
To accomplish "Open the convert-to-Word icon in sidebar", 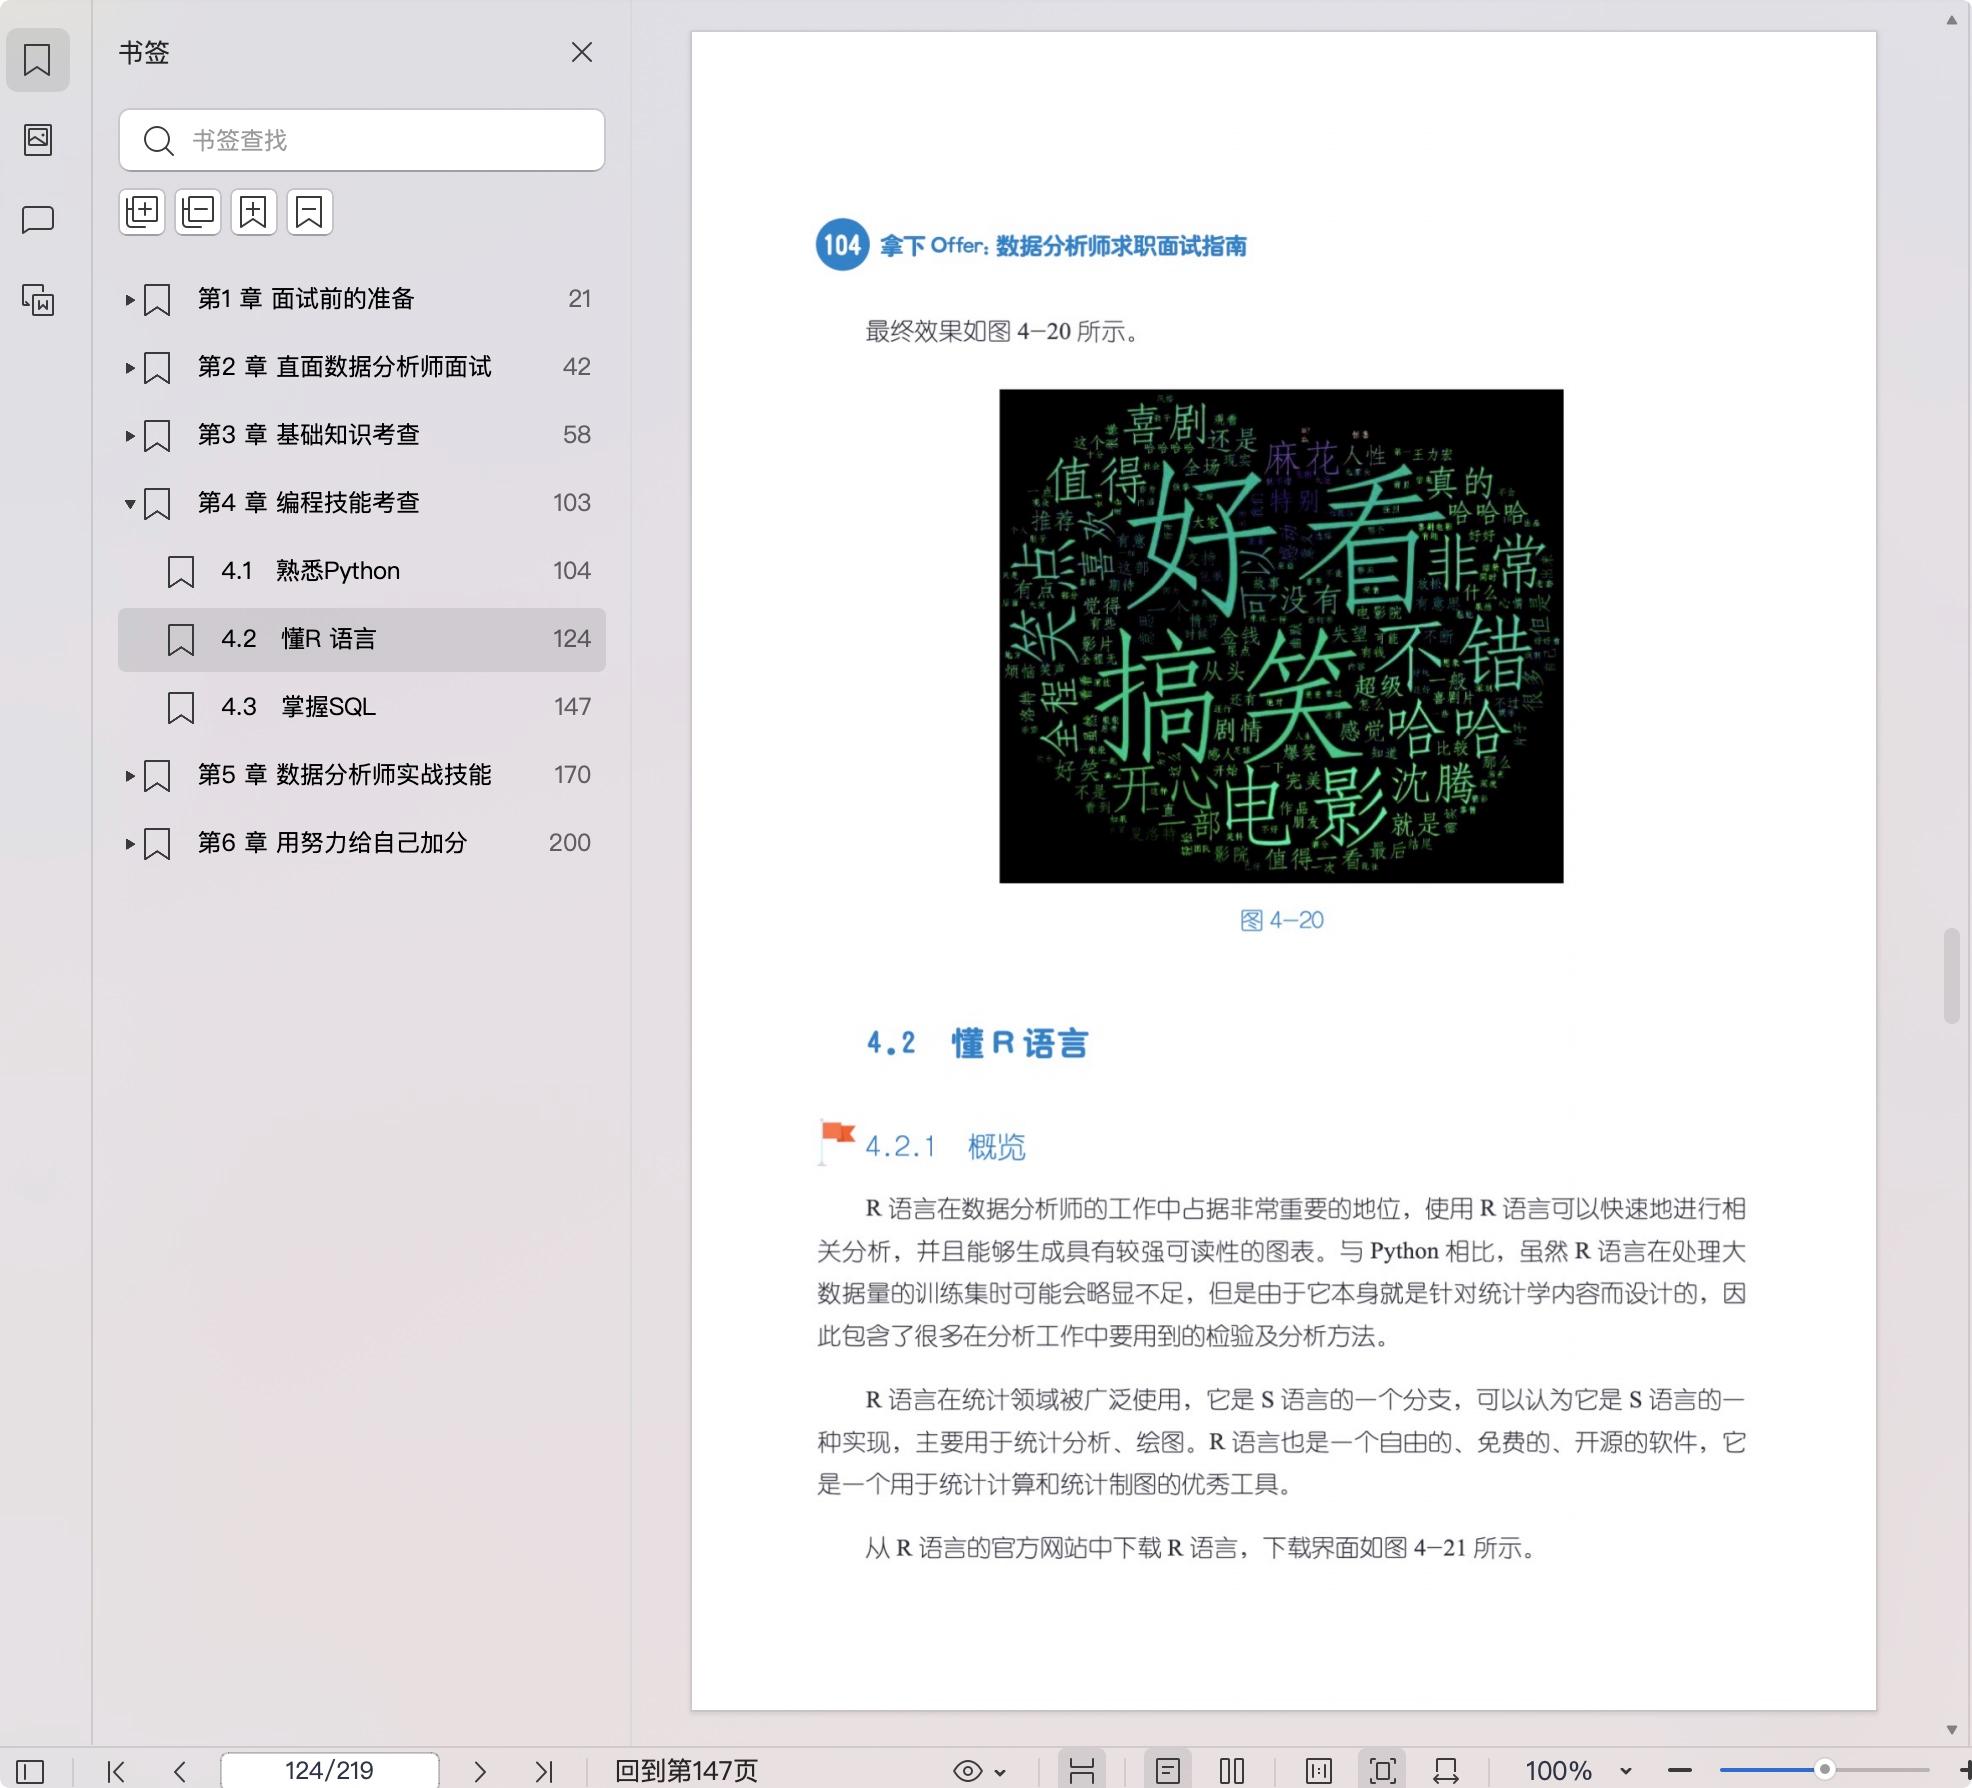I will pyautogui.click(x=38, y=299).
